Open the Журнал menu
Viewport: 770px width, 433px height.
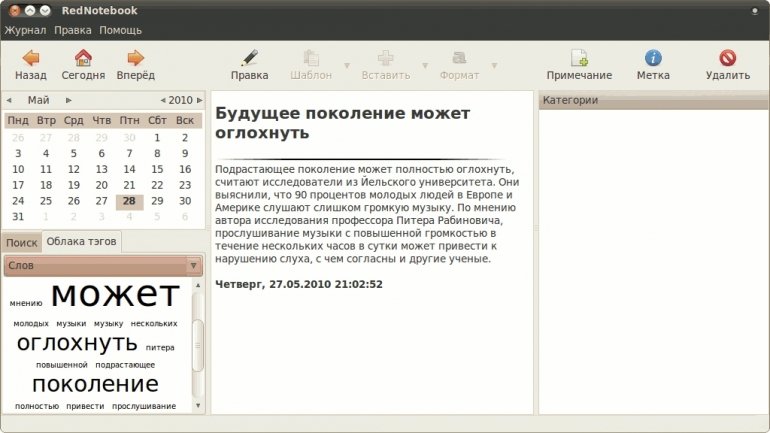coord(25,30)
